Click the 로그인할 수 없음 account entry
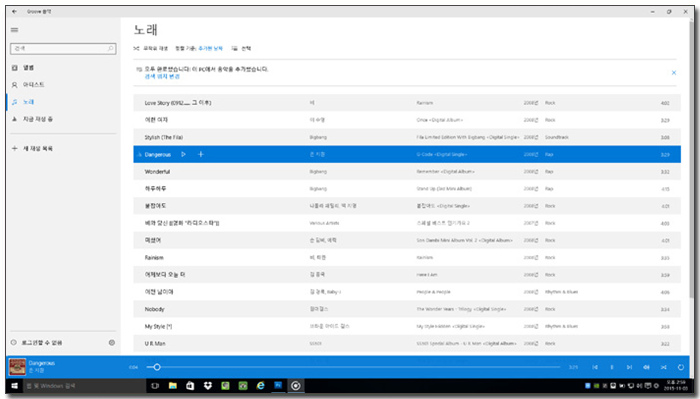The width and height of the screenshot is (700, 399). click(42, 343)
